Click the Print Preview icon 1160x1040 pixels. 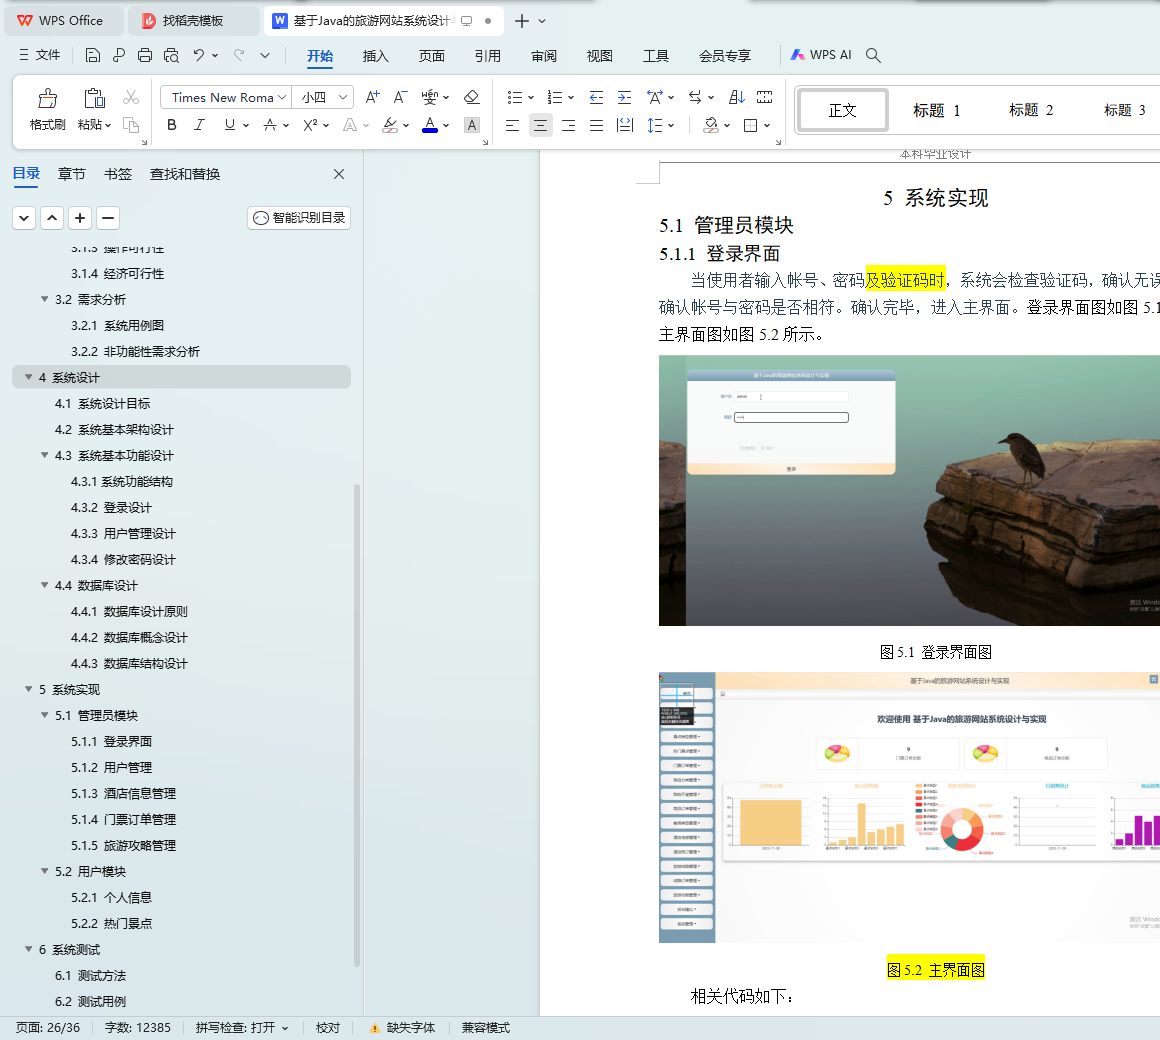pyautogui.click(x=172, y=55)
